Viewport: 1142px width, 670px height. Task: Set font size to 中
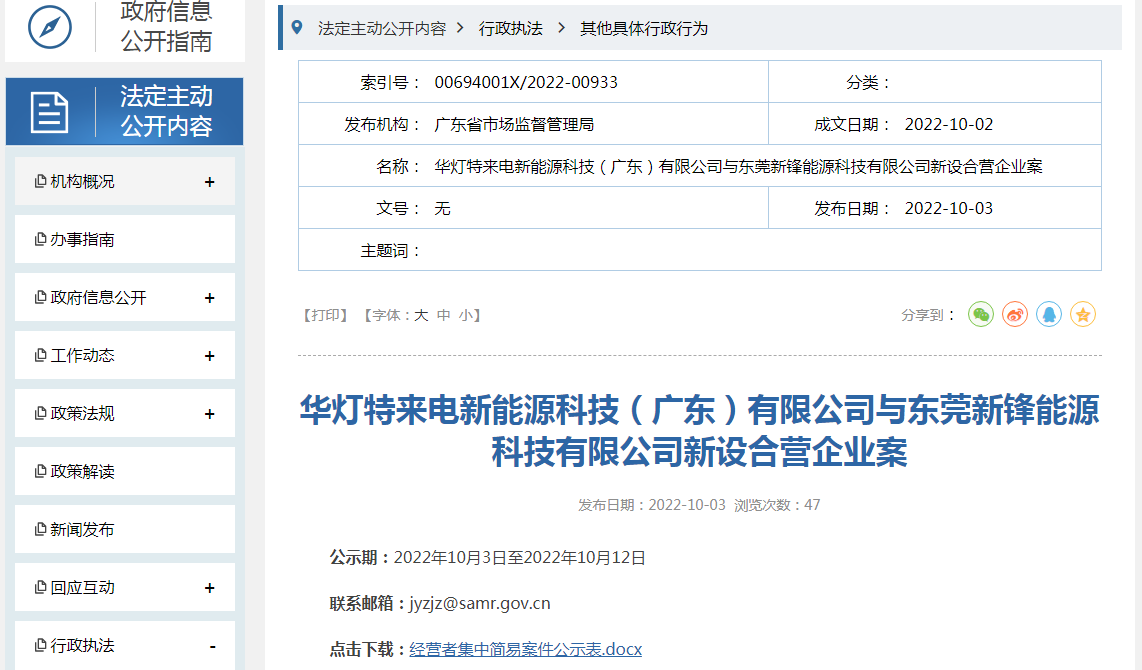444,315
